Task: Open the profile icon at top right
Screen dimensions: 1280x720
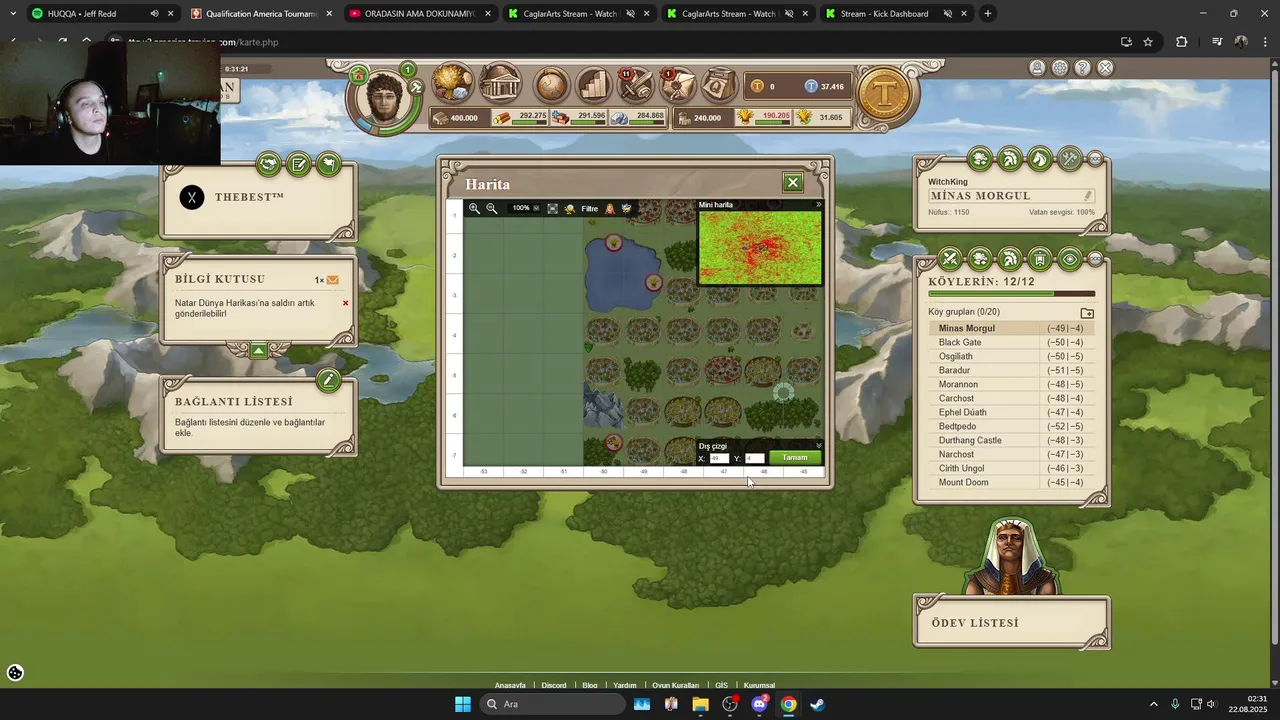Action: 1037,68
